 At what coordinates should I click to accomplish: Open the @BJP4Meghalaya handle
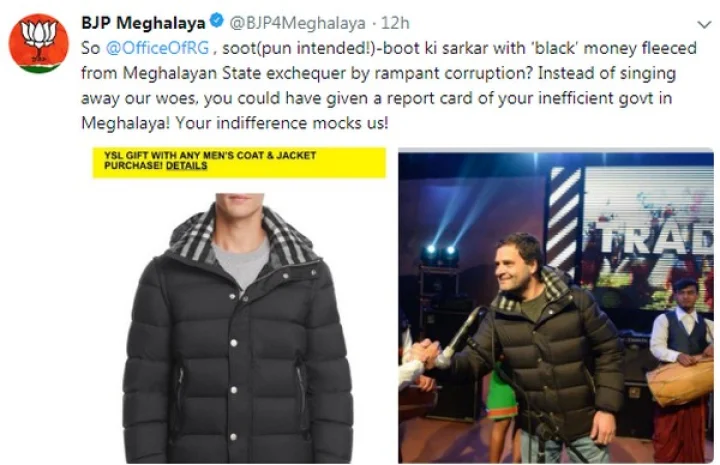tap(297, 23)
